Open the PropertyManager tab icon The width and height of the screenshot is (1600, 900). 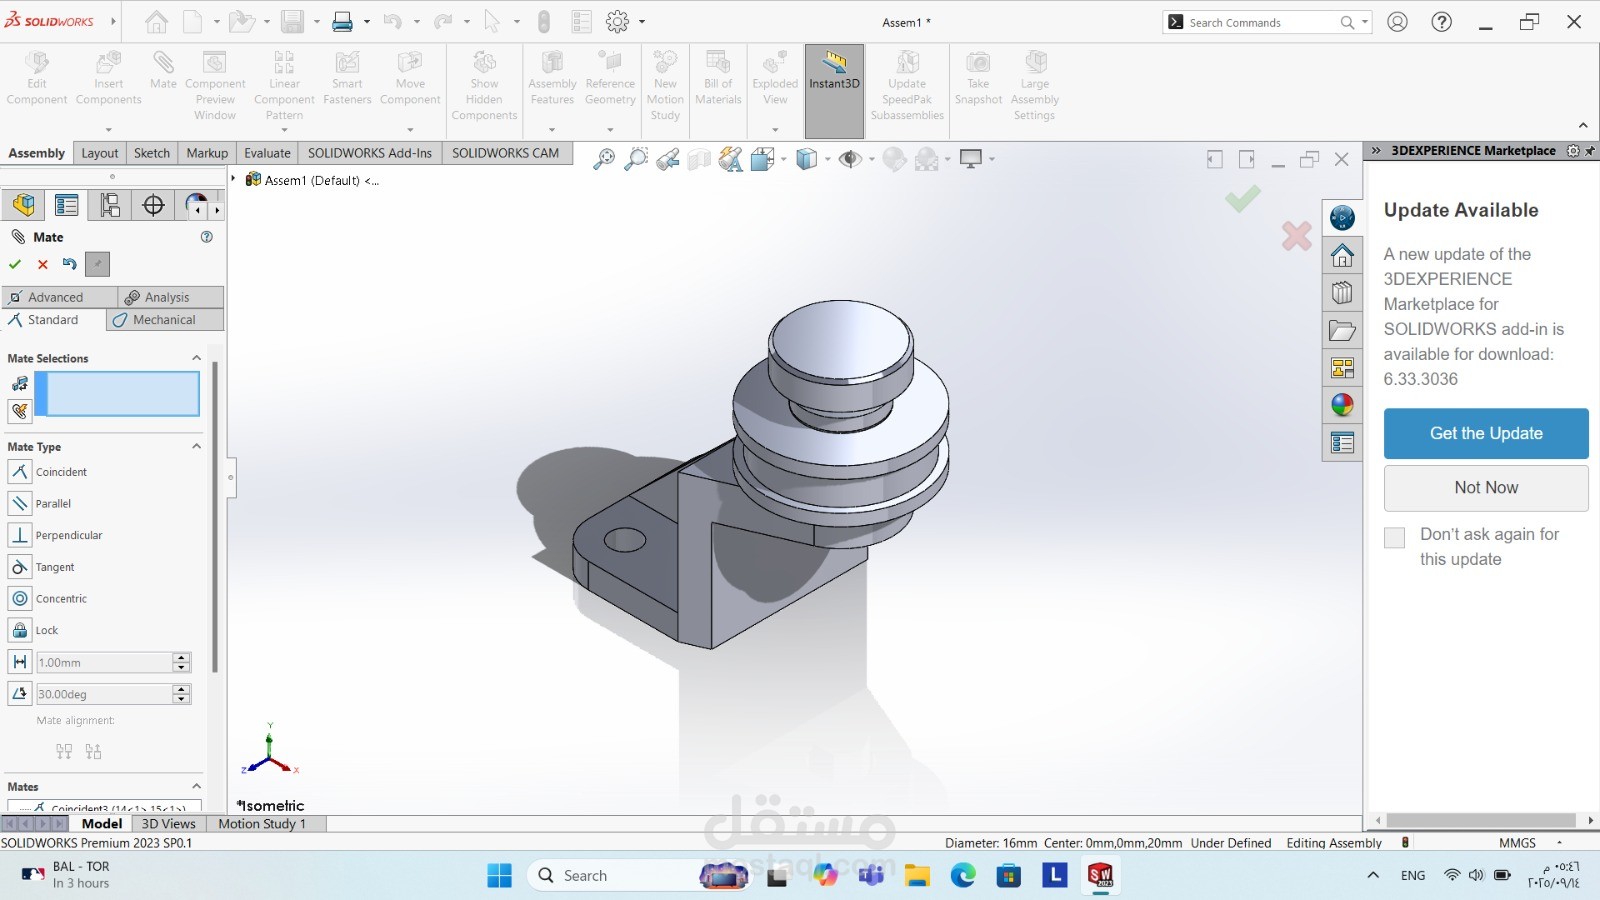67,205
